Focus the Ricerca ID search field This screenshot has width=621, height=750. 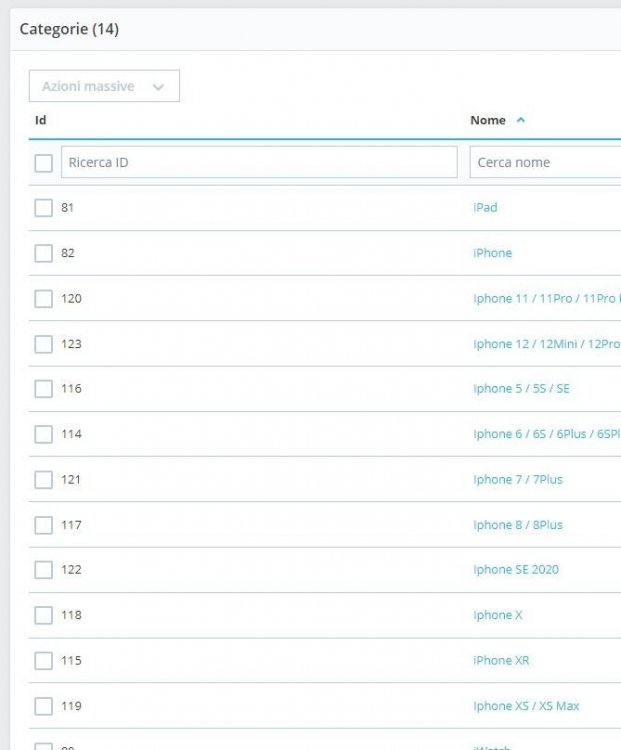point(259,163)
